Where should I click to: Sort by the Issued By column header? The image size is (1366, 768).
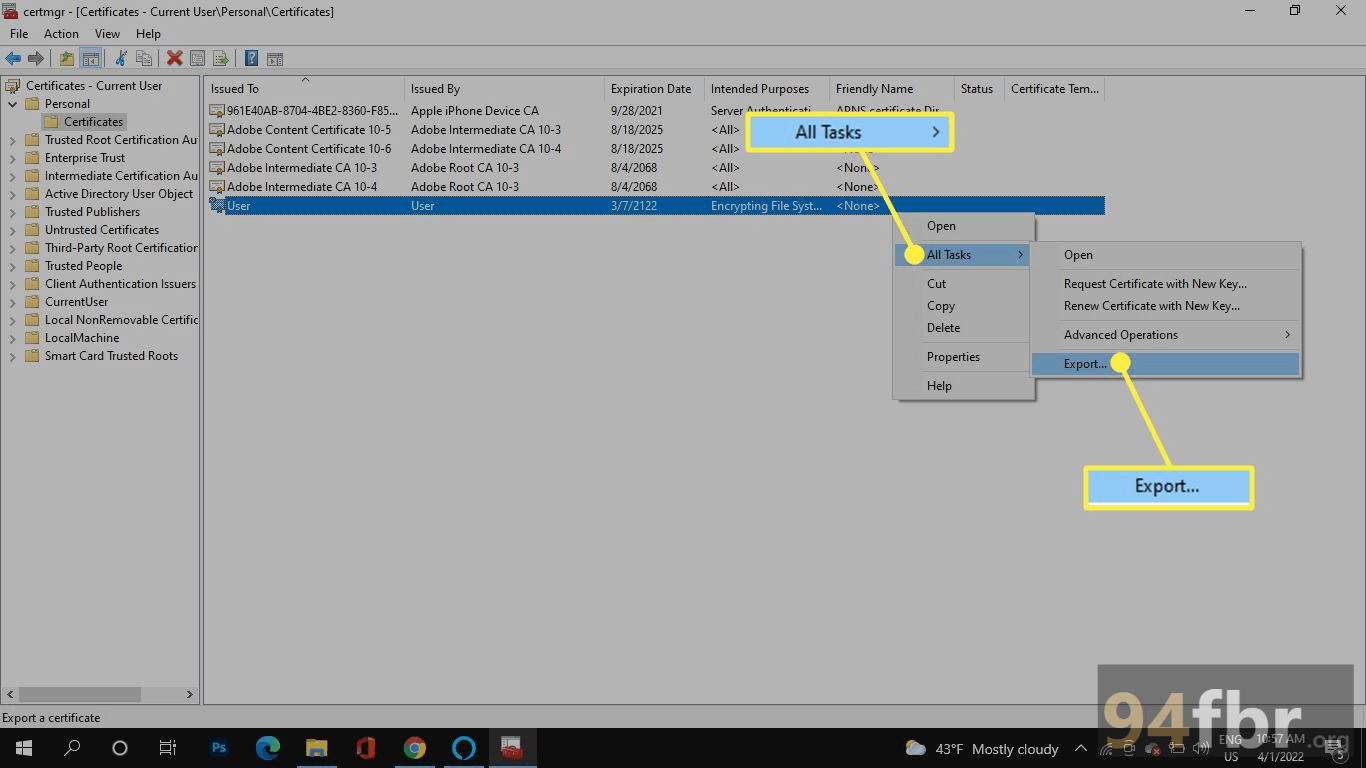pos(504,89)
